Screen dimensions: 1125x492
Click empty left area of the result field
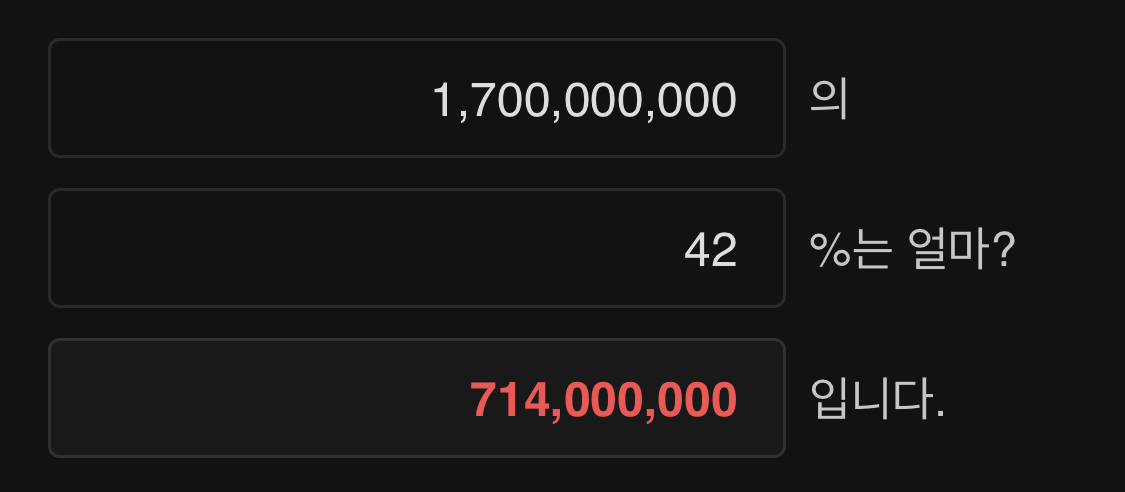pyautogui.click(x=258, y=398)
